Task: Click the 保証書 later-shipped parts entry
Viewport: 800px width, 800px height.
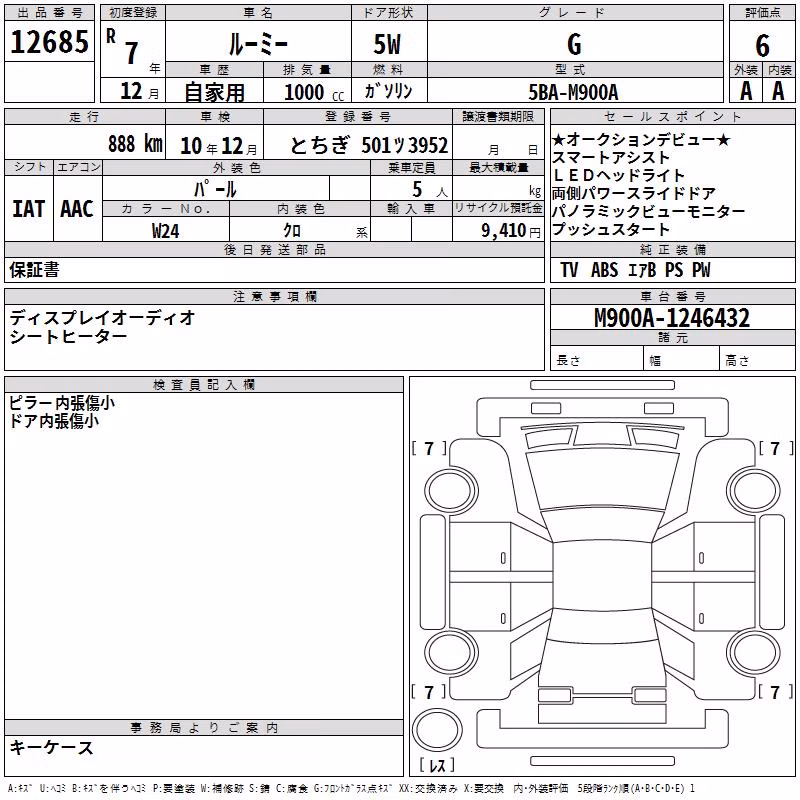Action: pos(34,269)
